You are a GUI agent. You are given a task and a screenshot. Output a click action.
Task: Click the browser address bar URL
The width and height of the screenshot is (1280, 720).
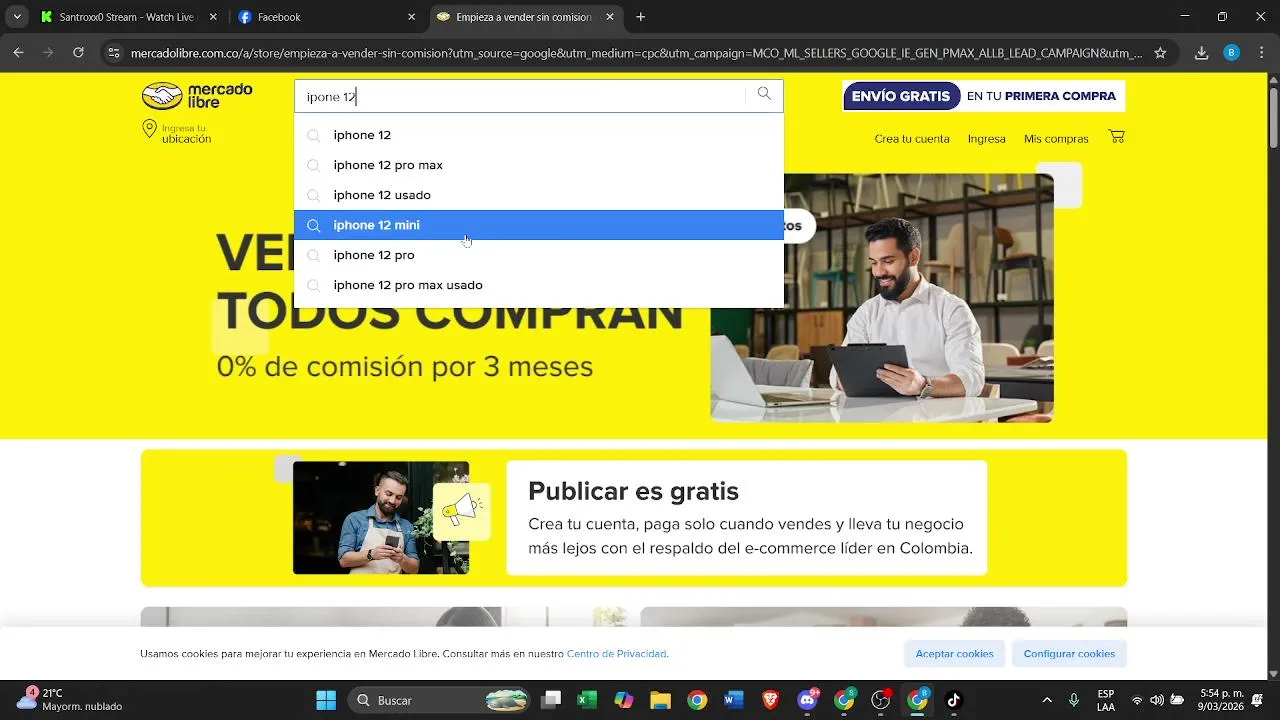pos(636,53)
